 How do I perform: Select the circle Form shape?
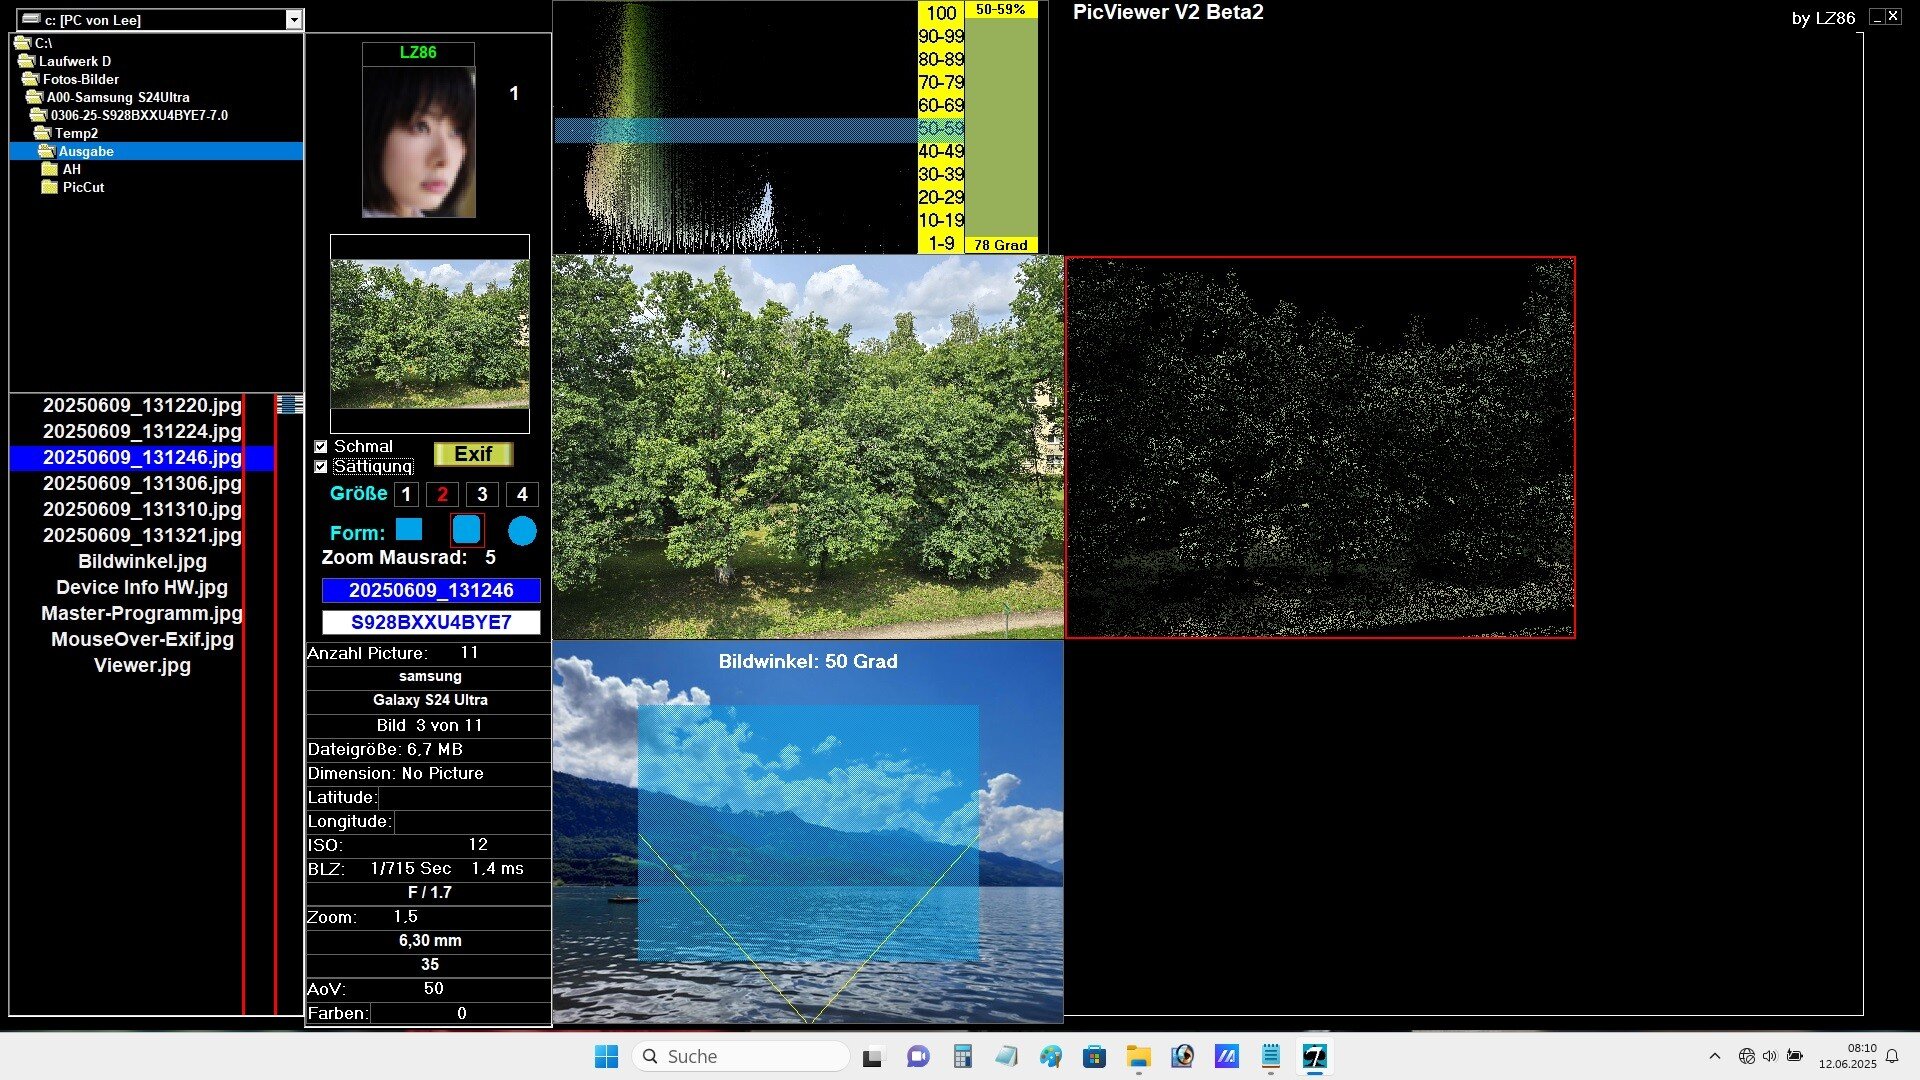(522, 531)
